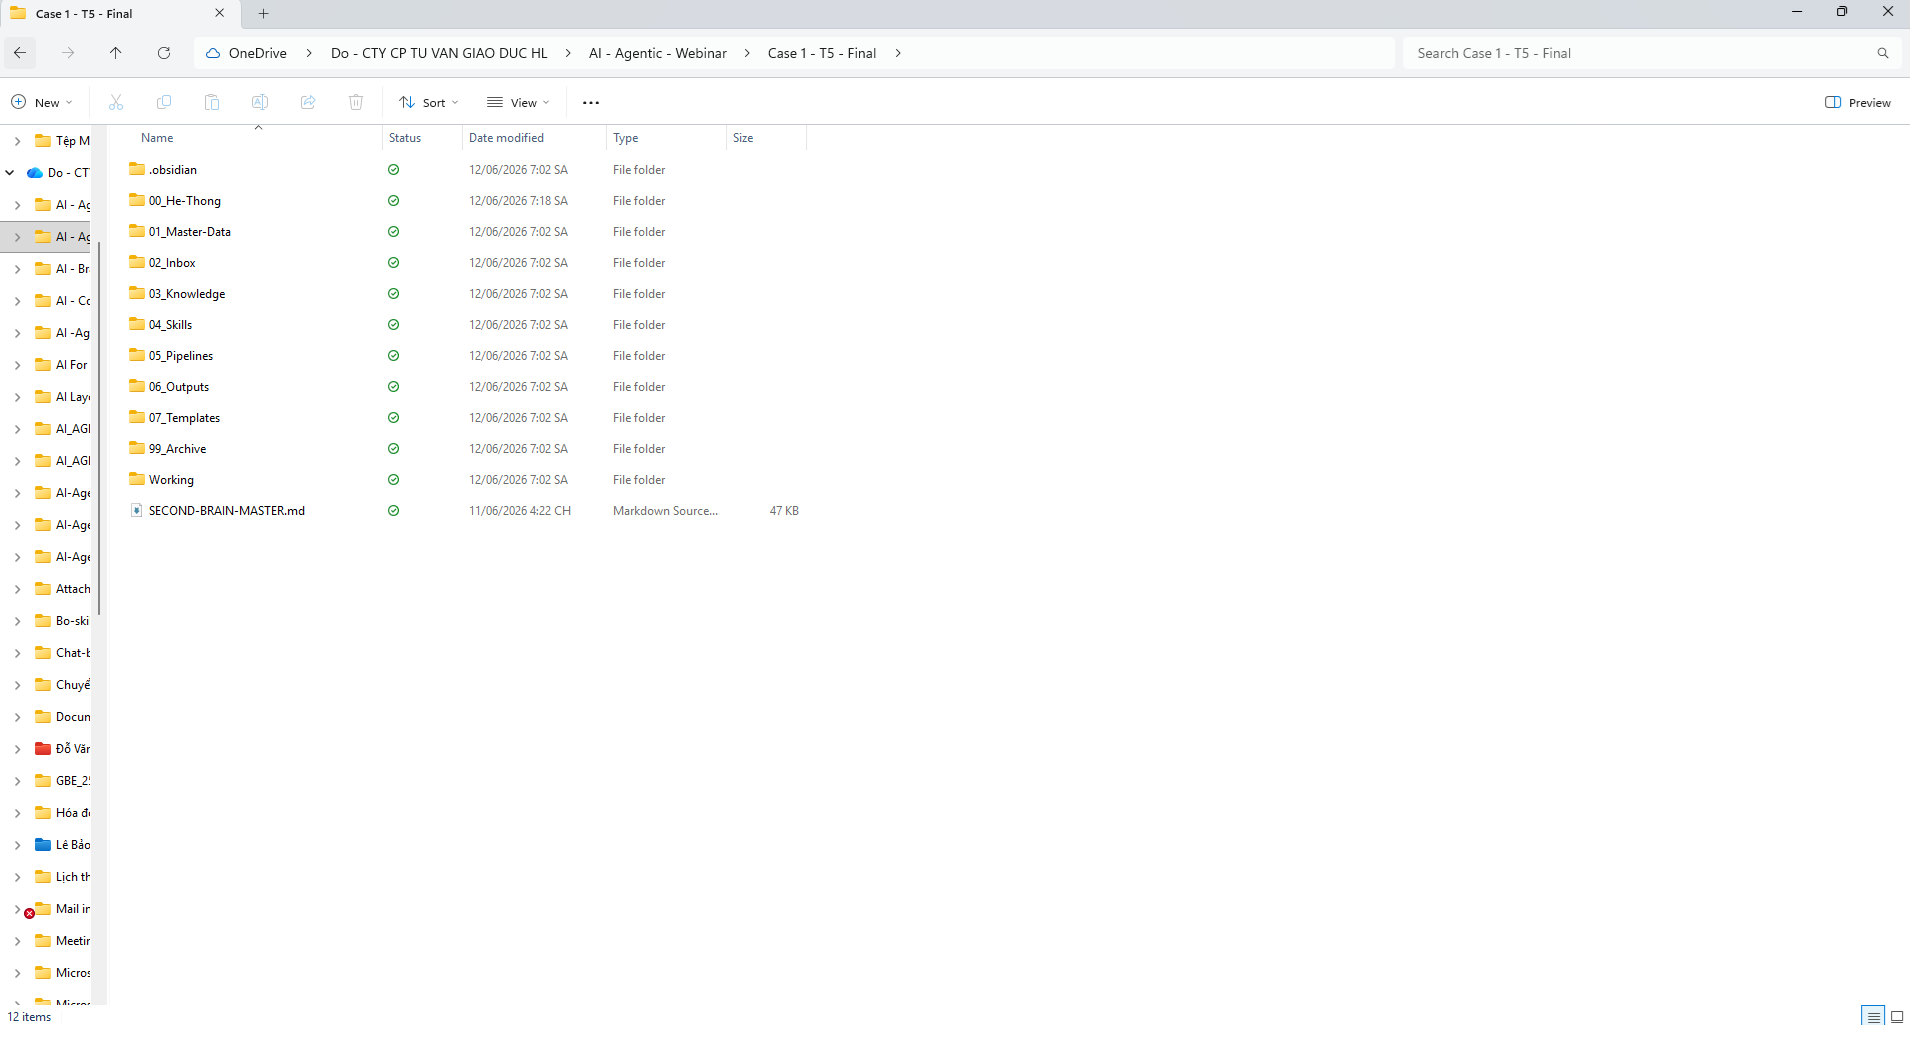1912x1043 pixels.
Task: Open the New dropdown menu
Action: (x=42, y=102)
